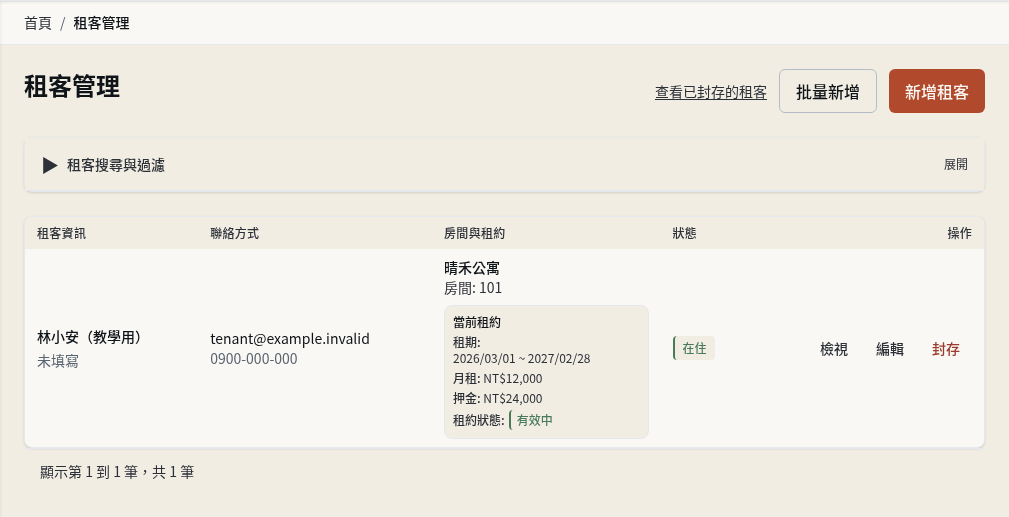The height and width of the screenshot is (517, 1009).
Task: Click pagination text 顯示第 1 到 1 筆
Action: tap(89, 472)
